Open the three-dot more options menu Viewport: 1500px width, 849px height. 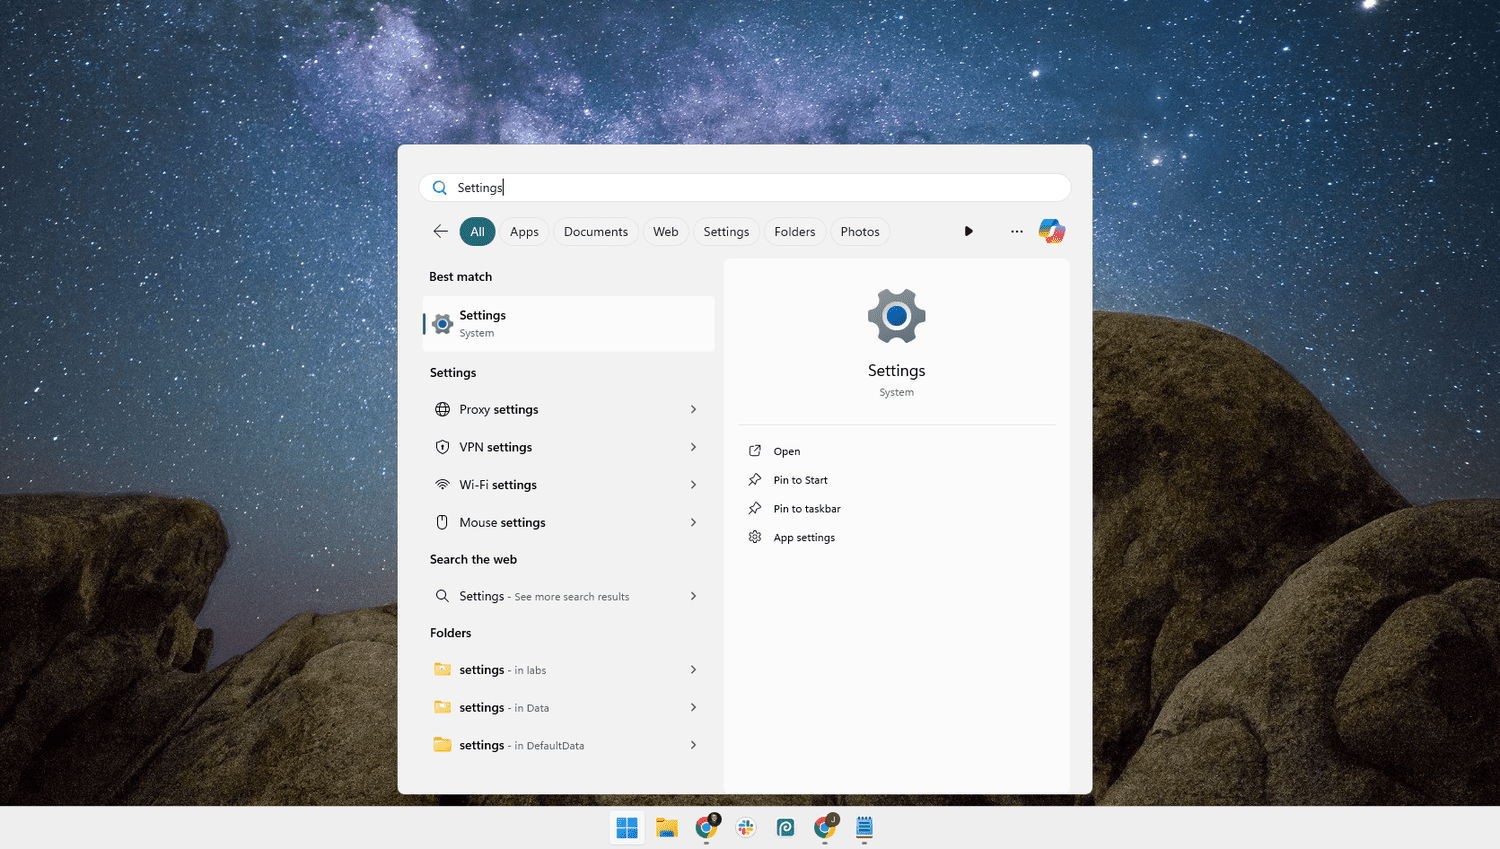point(1016,231)
